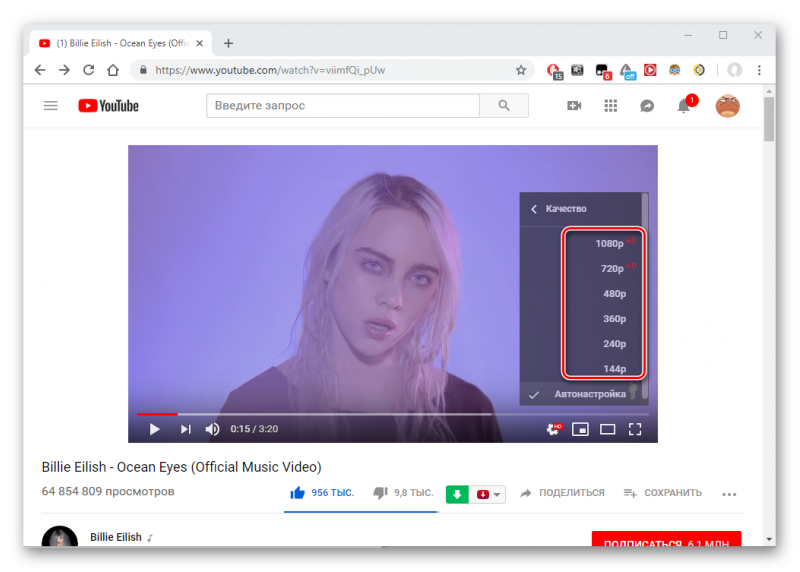This screenshot has width=800, height=572.
Task: Reload the YouTube page
Action: [x=89, y=70]
